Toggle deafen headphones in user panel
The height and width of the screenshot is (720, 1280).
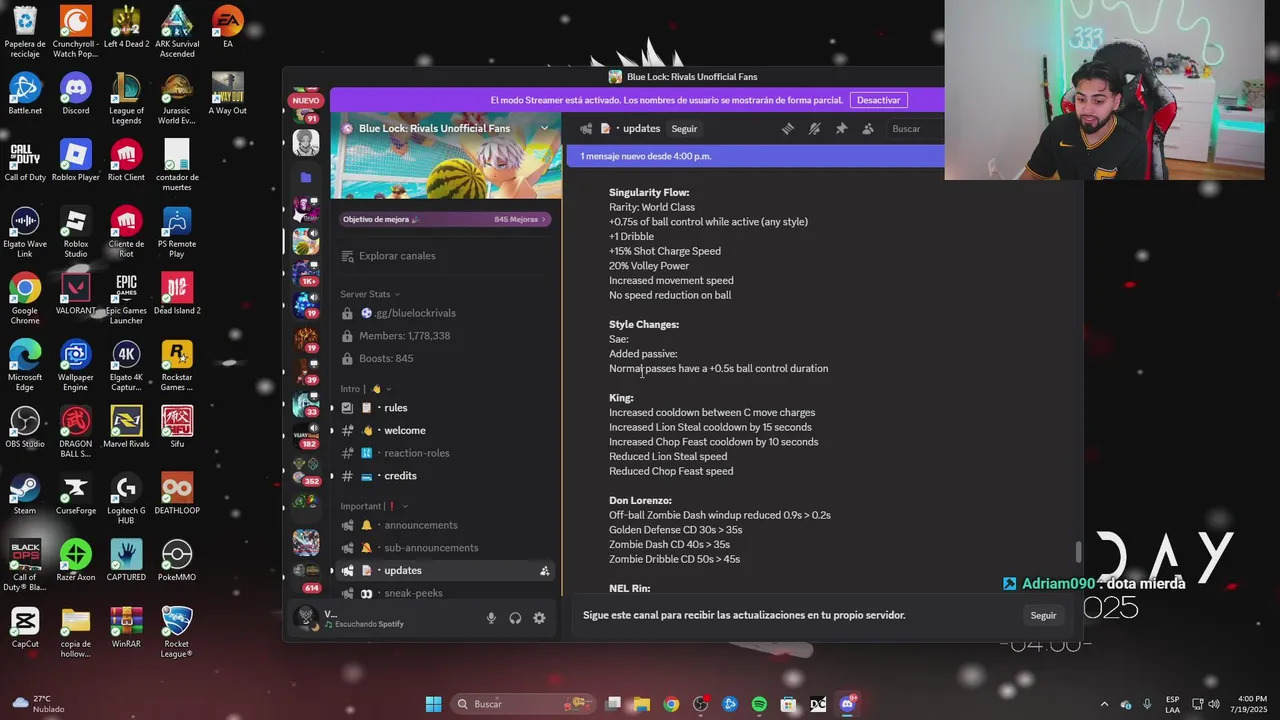(x=515, y=618)
